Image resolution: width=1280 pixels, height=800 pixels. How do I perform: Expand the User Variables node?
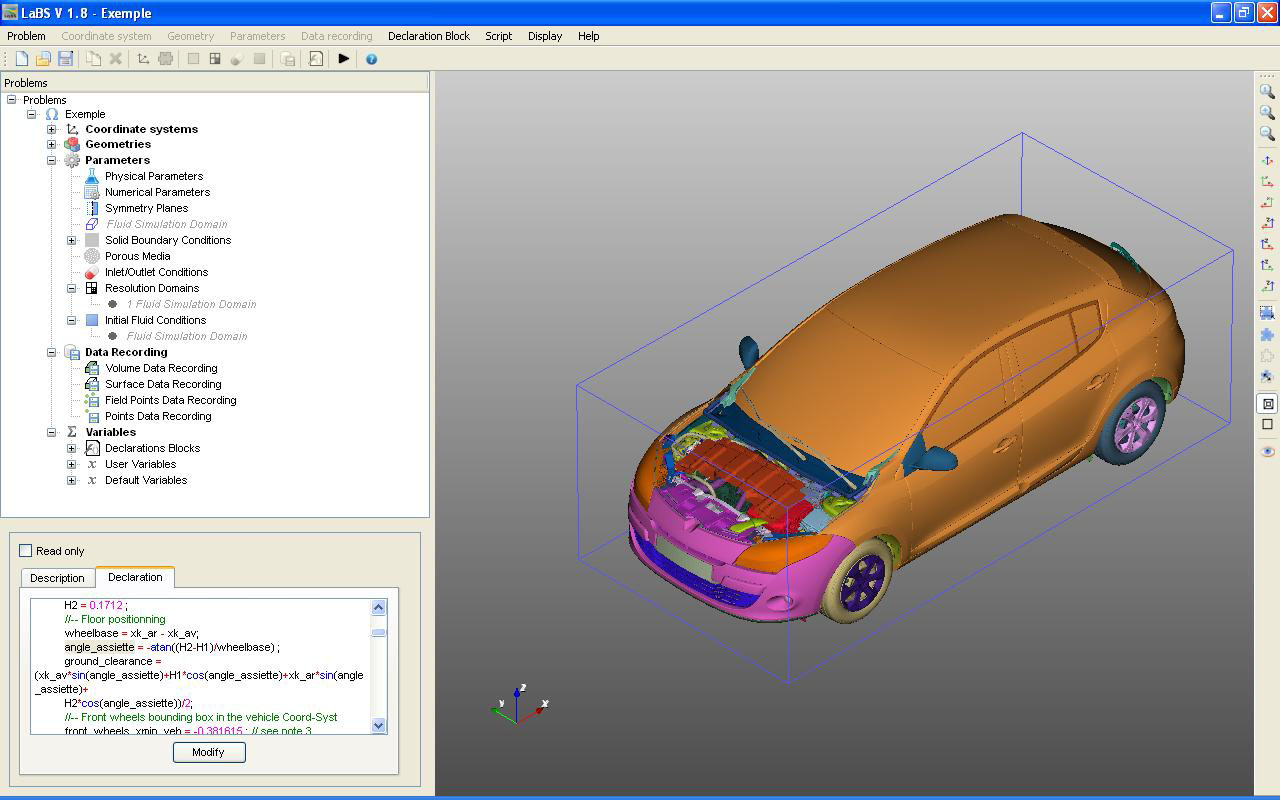tap(70, 464)
